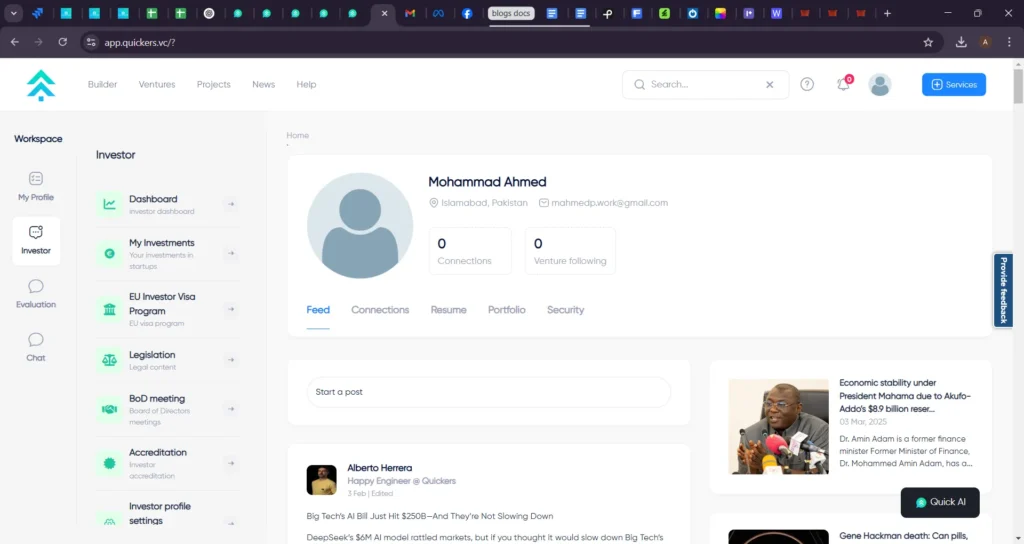The height and width of the screenshot is (544, 1024).
Task: Expand the Dashboard item arrow
Action: pos(230,205)
